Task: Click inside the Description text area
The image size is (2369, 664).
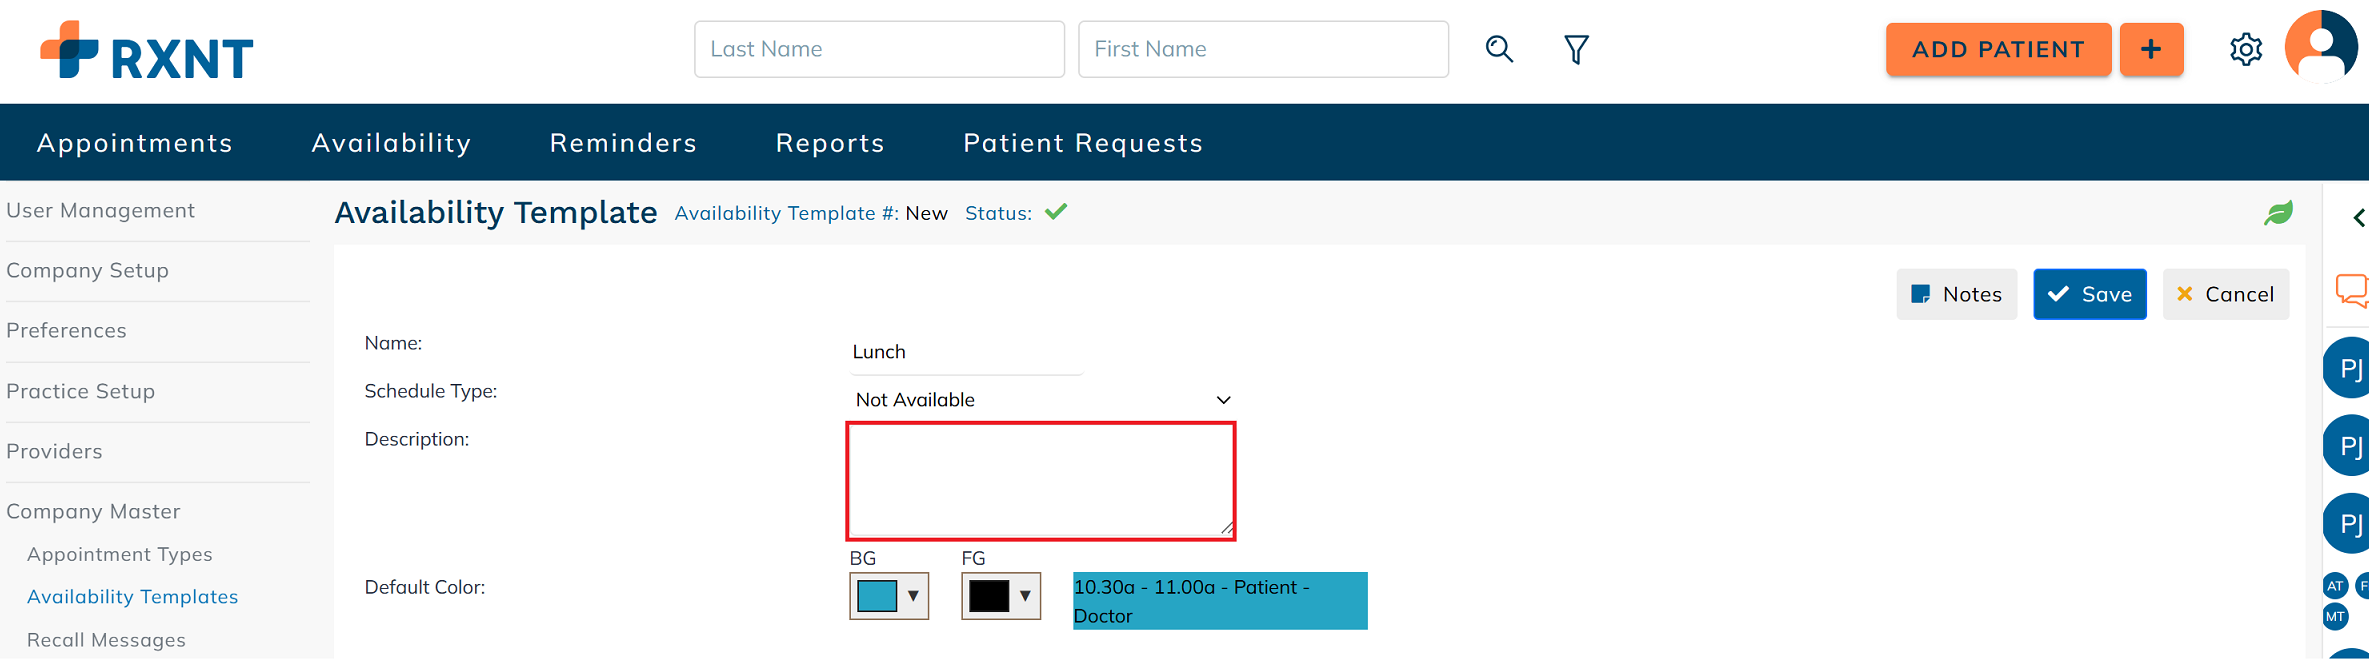Action: pos(1040,481)
